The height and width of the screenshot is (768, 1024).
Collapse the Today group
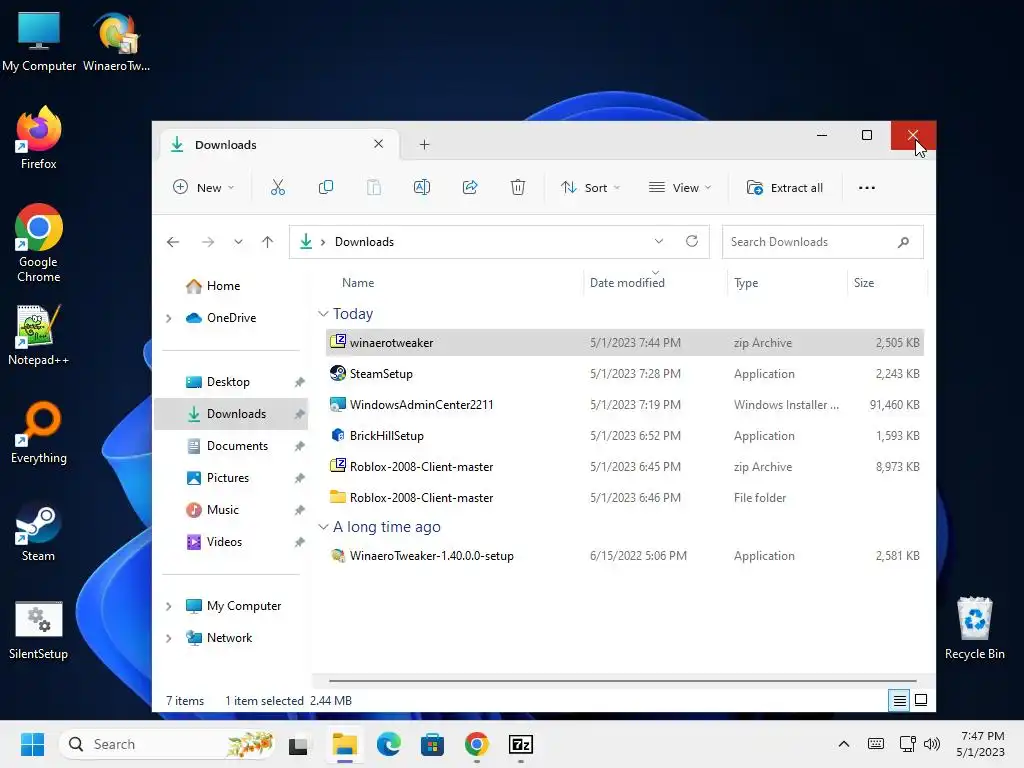pos(323,314)
